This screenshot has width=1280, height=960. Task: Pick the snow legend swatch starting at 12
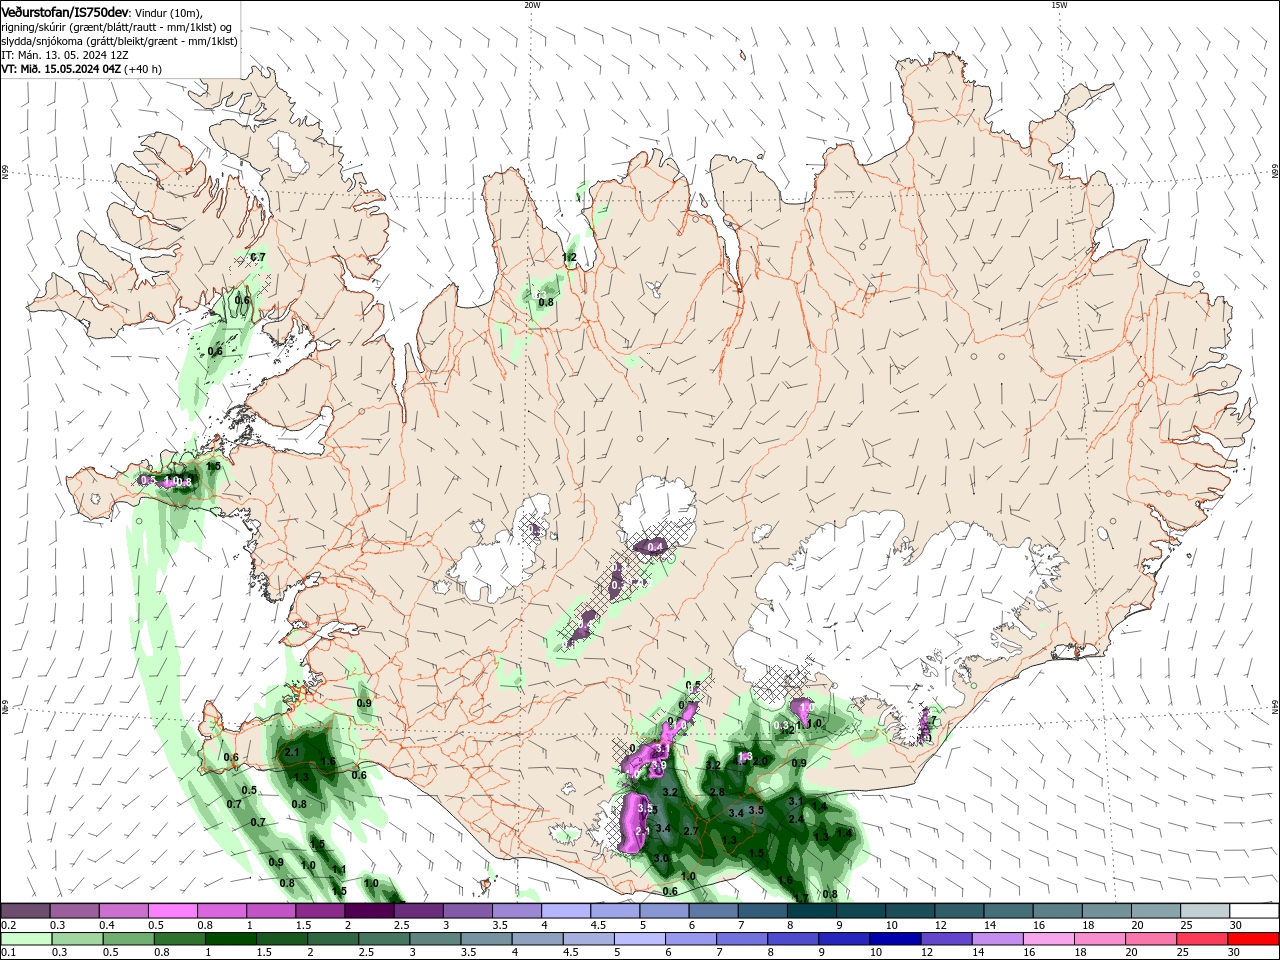point(959,911)
